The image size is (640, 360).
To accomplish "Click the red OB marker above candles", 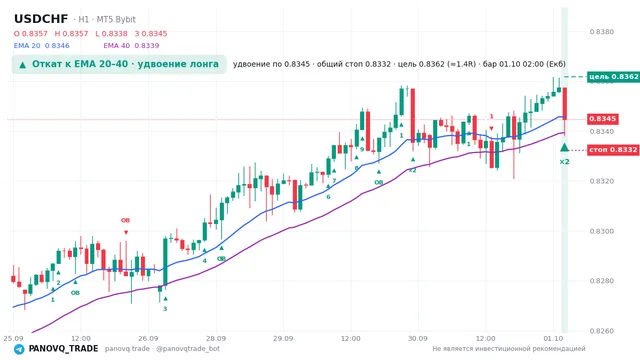I will (125, 220).
